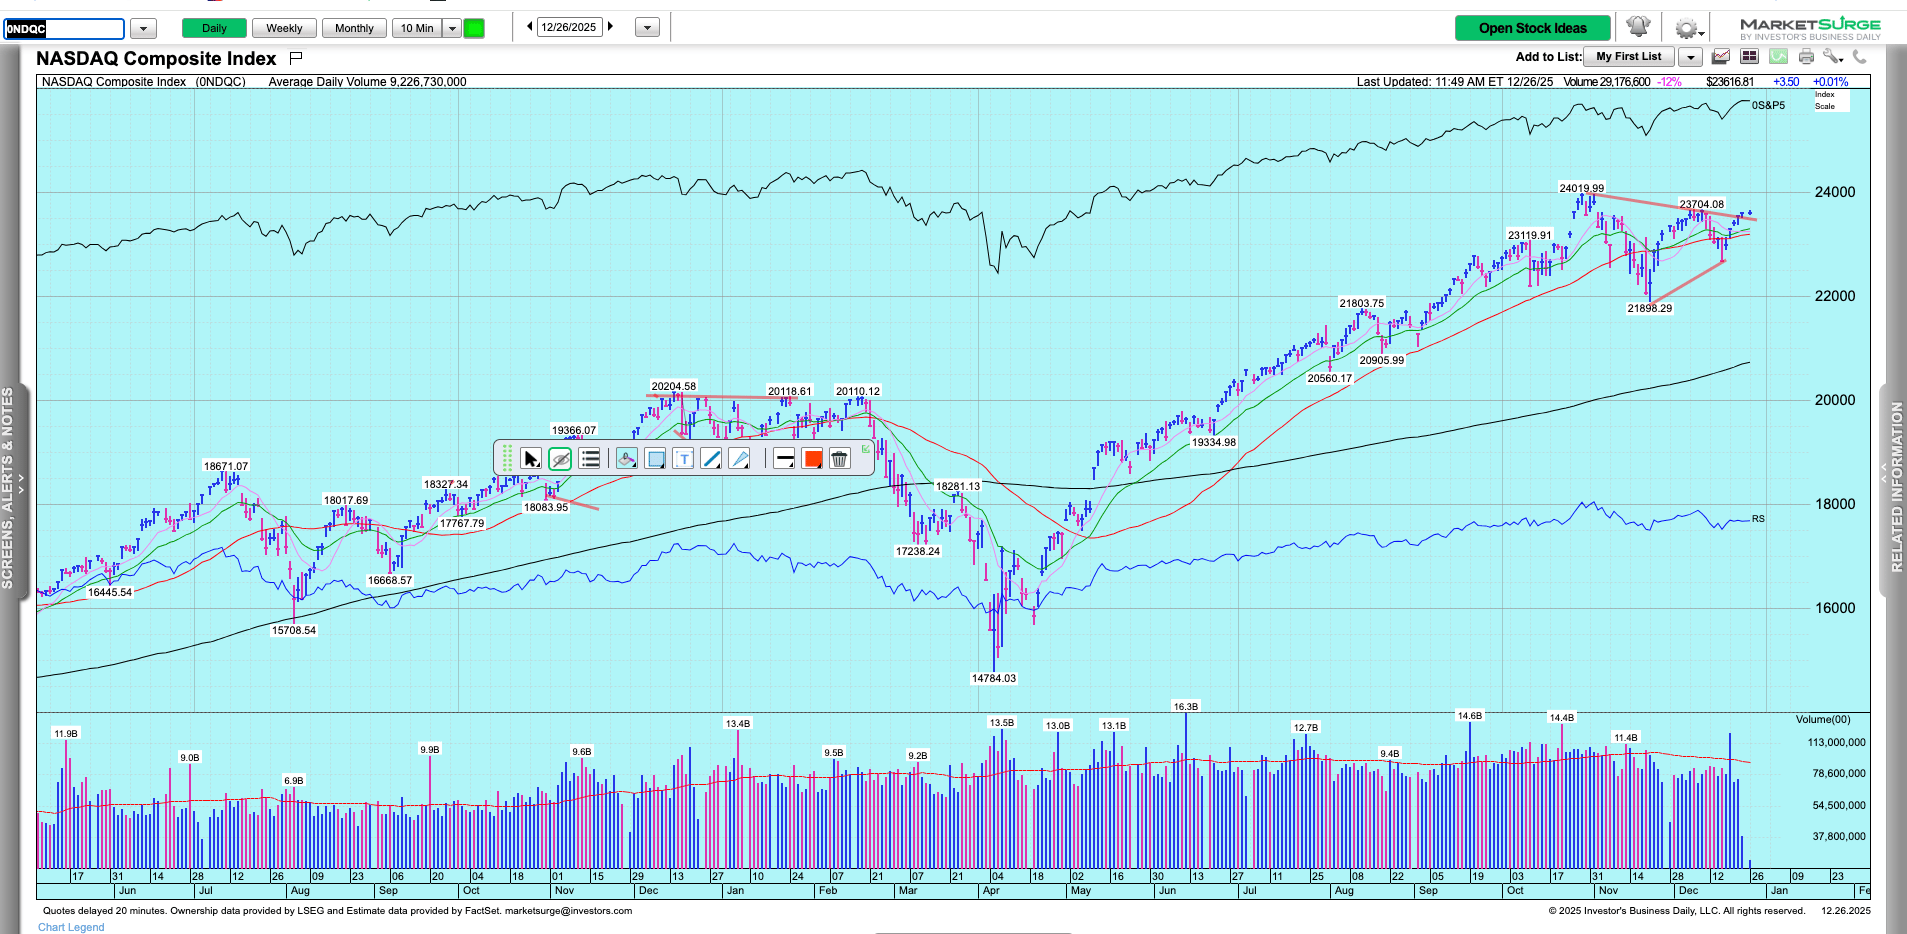The width and height of the screenshot is (1907, 934).
Task: Open the intraday interval dropdown arrow
Action: (x=452, y=28)
